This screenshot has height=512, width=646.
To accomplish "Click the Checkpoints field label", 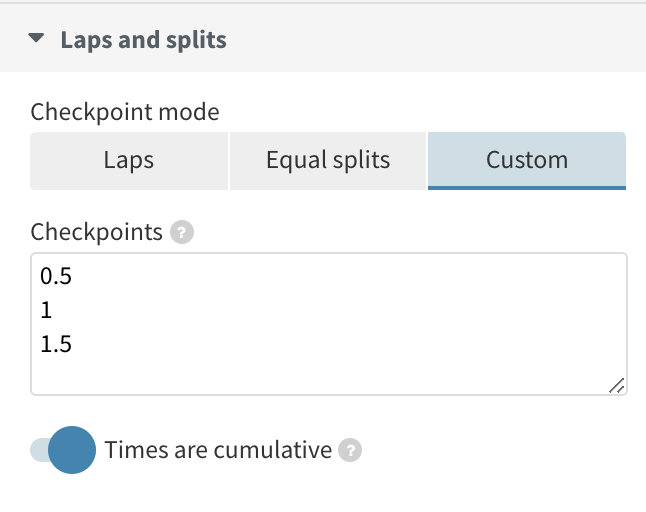I will tap(96, 232).
